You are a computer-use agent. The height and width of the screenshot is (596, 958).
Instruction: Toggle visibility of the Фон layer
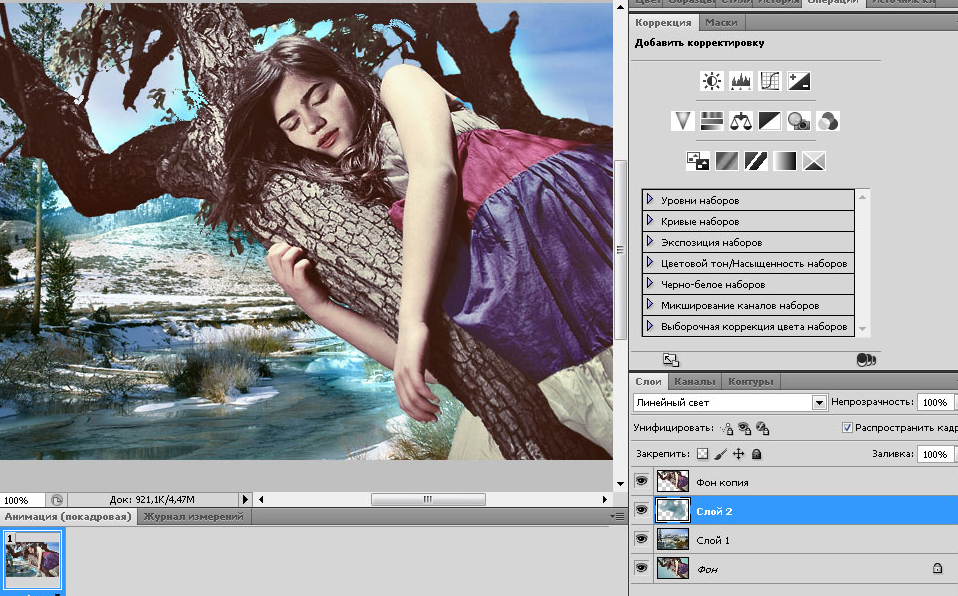642,567
